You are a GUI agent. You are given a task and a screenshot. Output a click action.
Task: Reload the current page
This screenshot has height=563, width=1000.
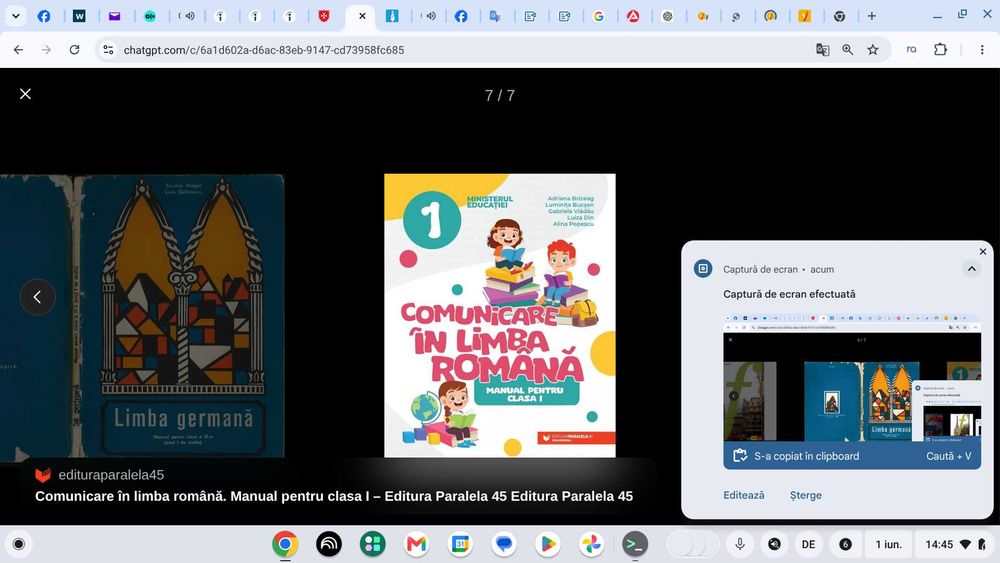(x=75, y=50)
